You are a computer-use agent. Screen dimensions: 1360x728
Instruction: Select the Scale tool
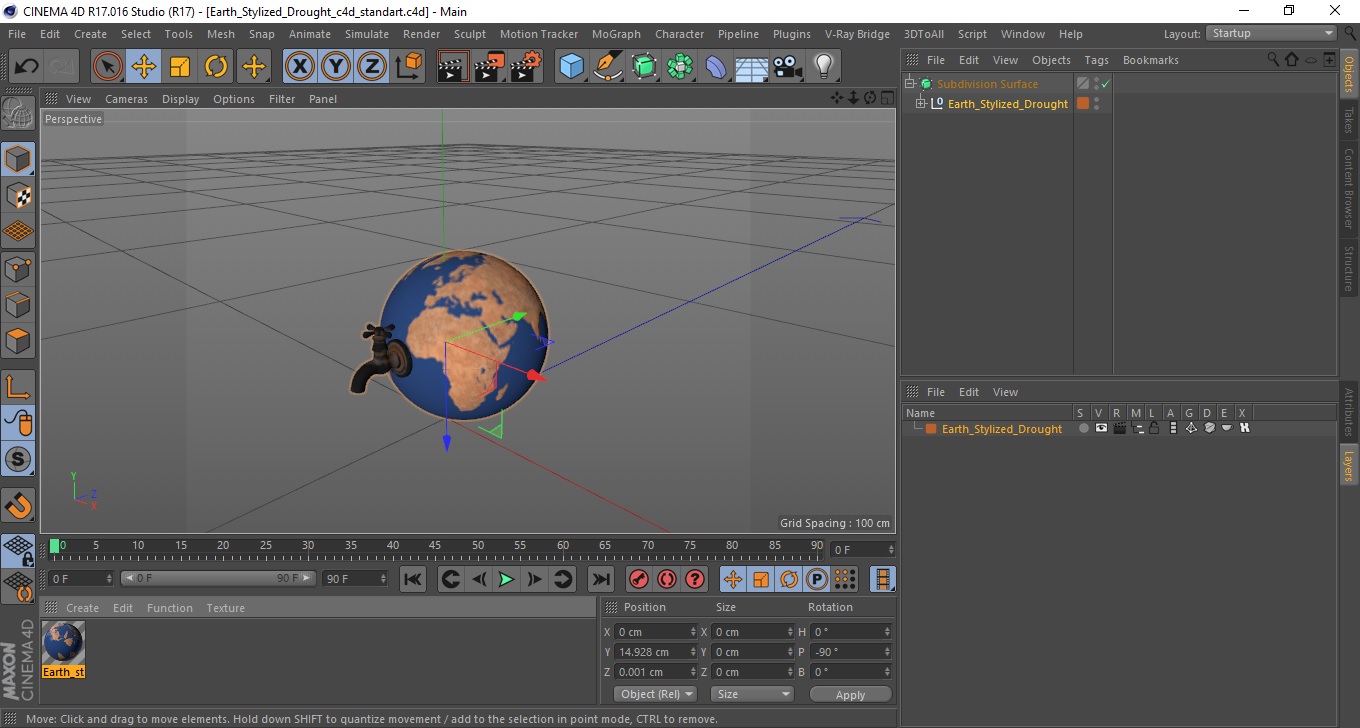[x=180, y=67]
